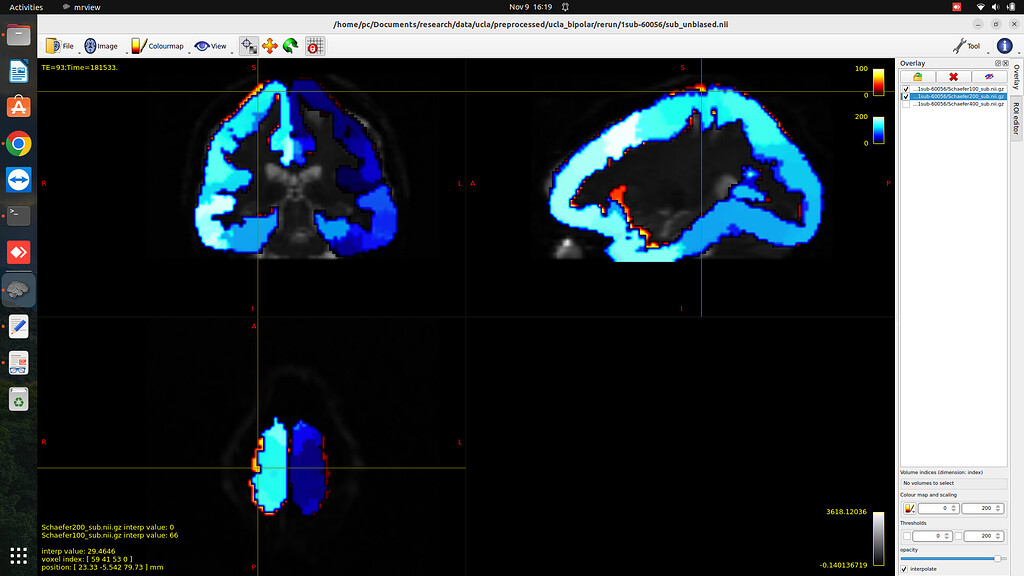This screenshot has width=1024, height=576.
Task: Select the green rotate arrow tool
Action: tap(290, 46)
